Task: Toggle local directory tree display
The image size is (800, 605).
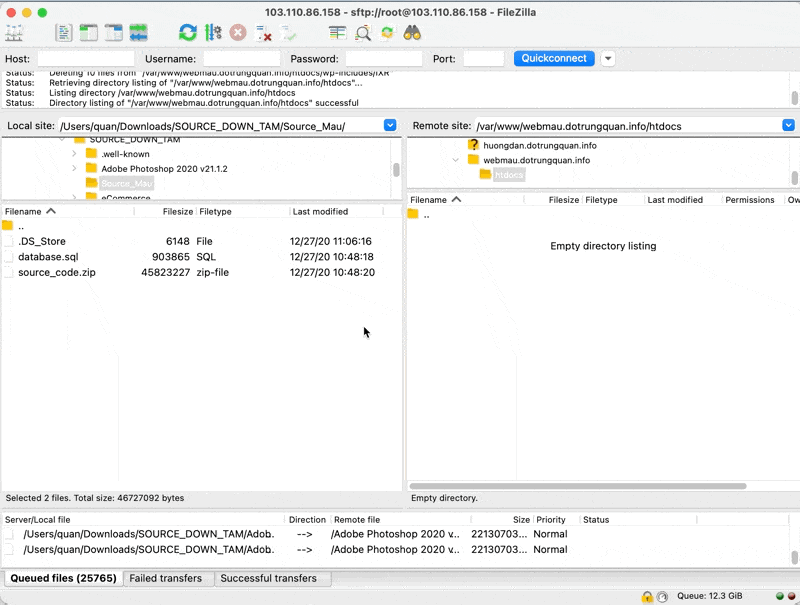Action: click(89, 33)
